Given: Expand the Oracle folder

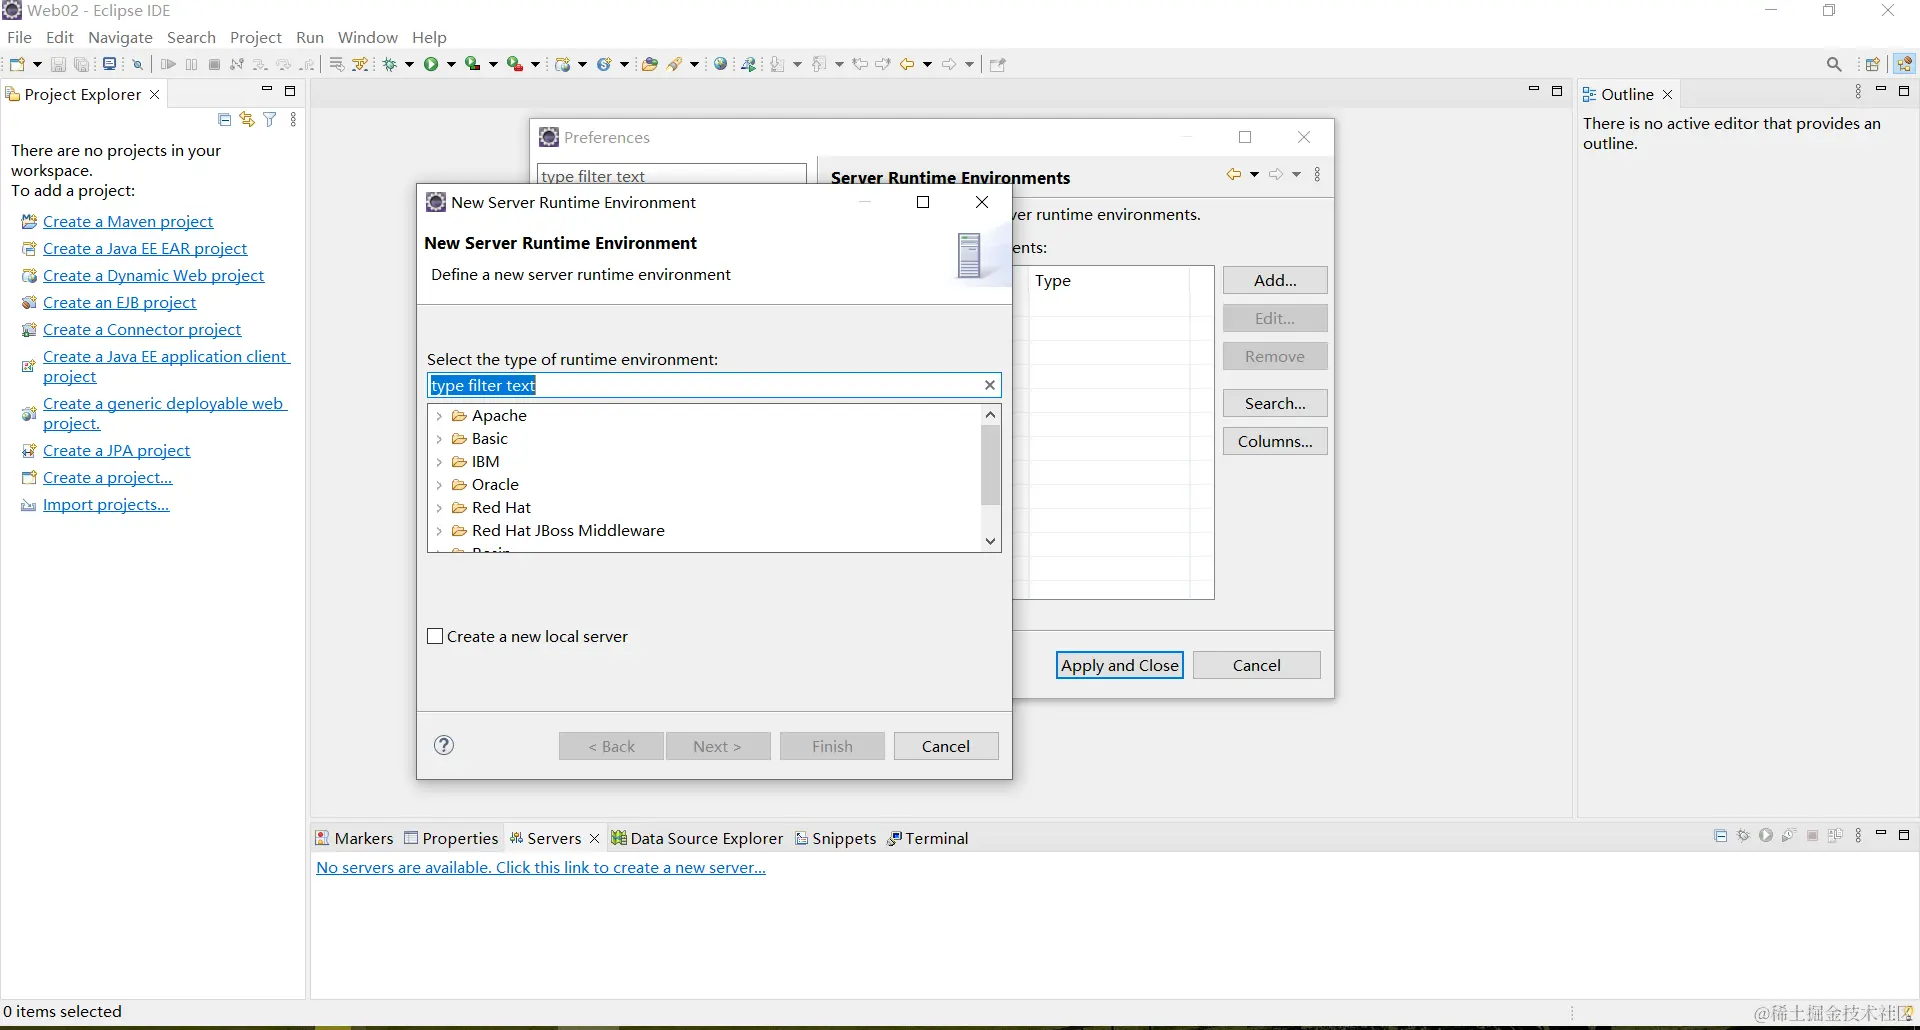Looking at the screenshot, I should point(439,485).
